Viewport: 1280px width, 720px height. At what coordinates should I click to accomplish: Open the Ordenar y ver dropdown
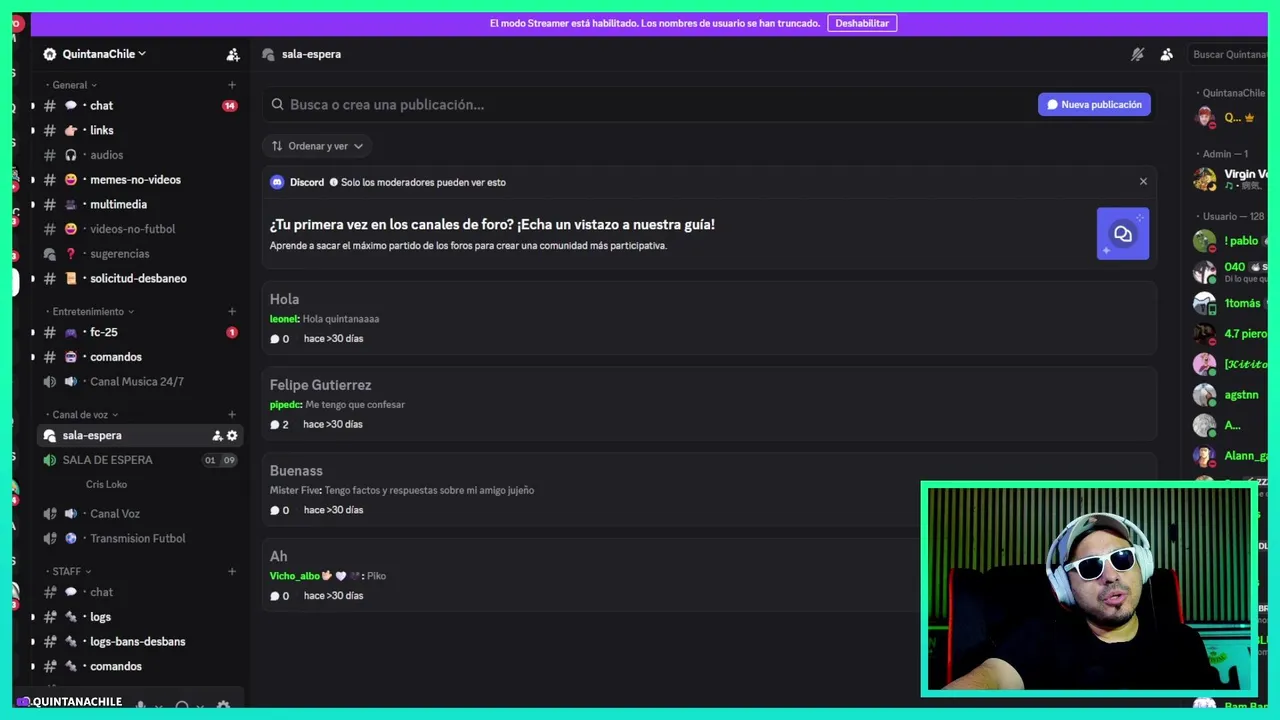point(317,146)
